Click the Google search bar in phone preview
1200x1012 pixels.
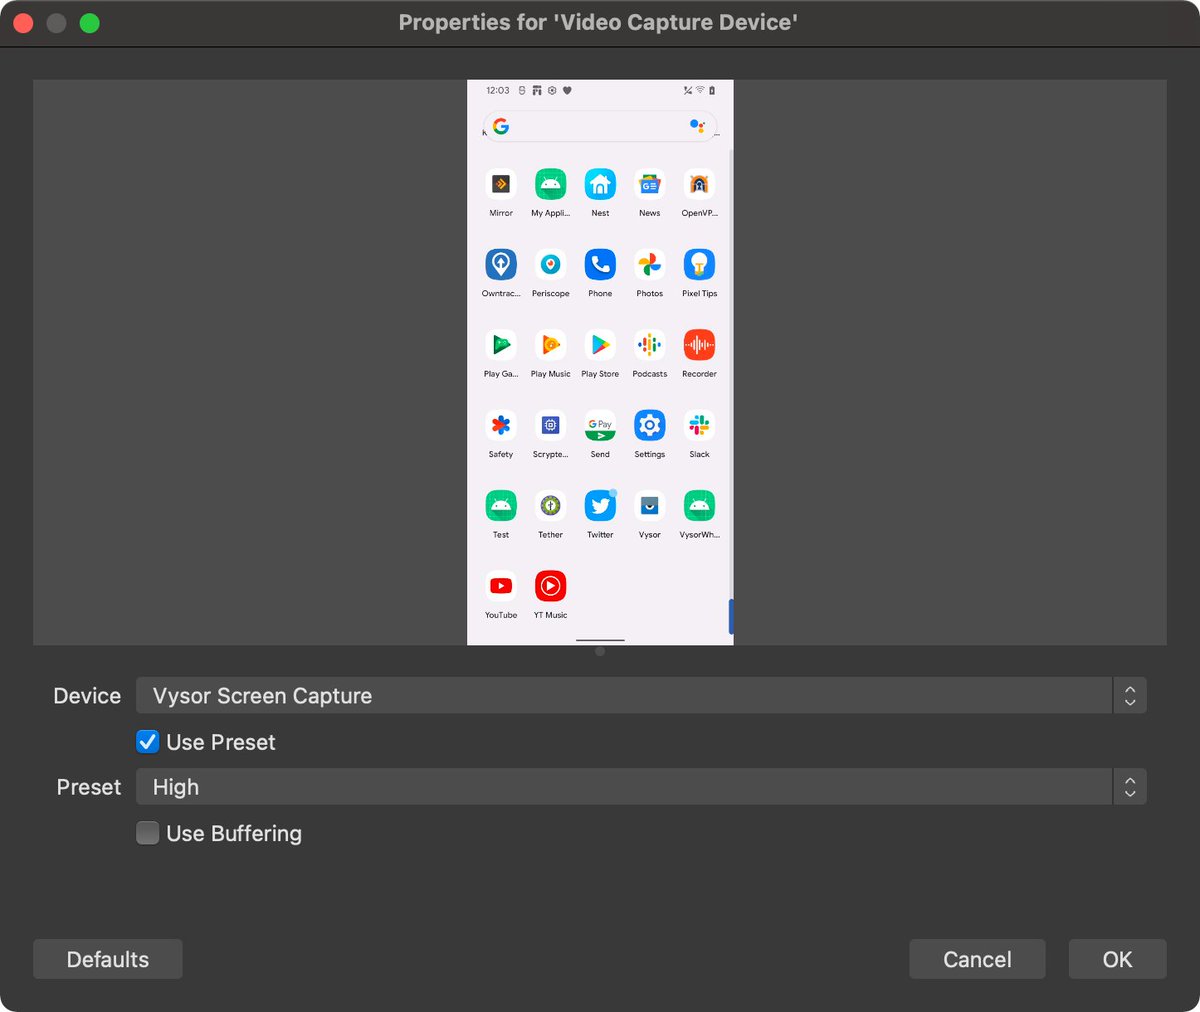click(x=600, y=126)
